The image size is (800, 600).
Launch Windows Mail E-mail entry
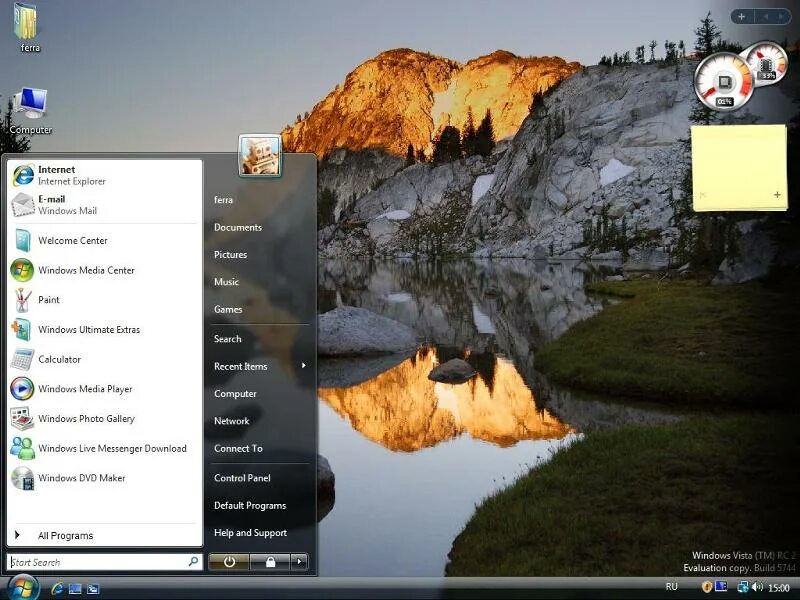[105, 205]
